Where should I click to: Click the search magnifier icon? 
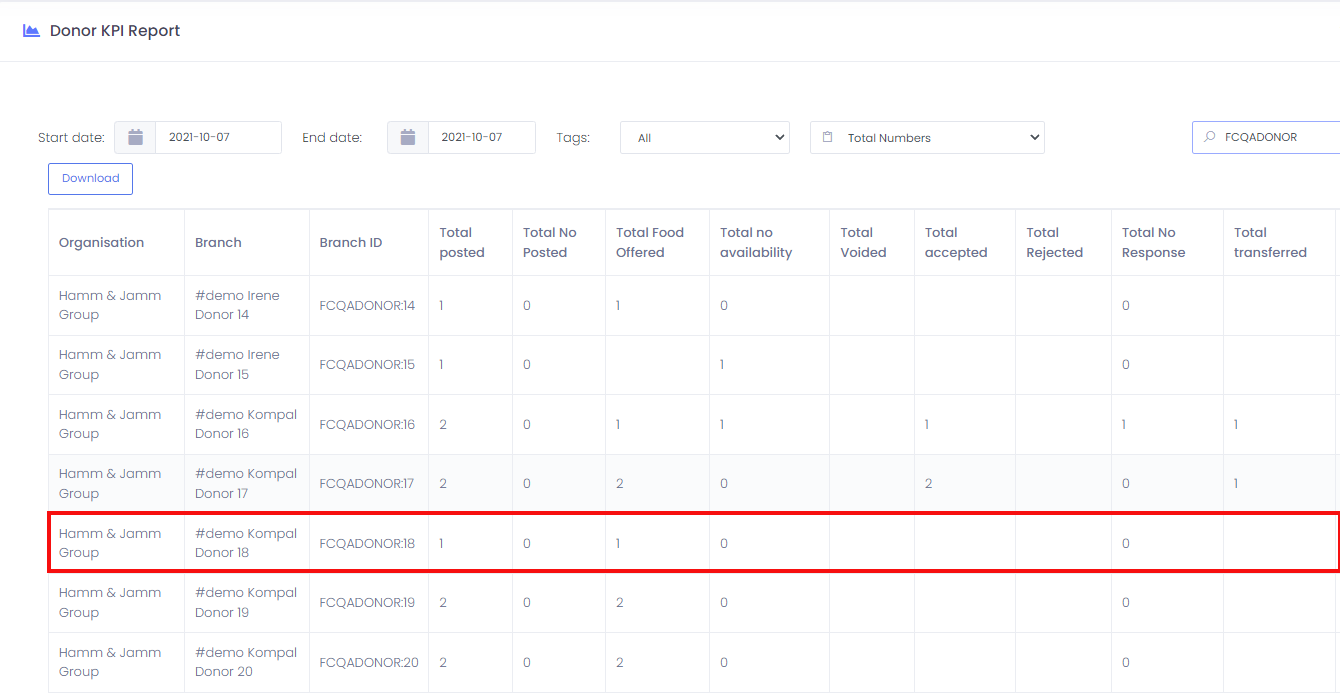(x=1209, y=137)
